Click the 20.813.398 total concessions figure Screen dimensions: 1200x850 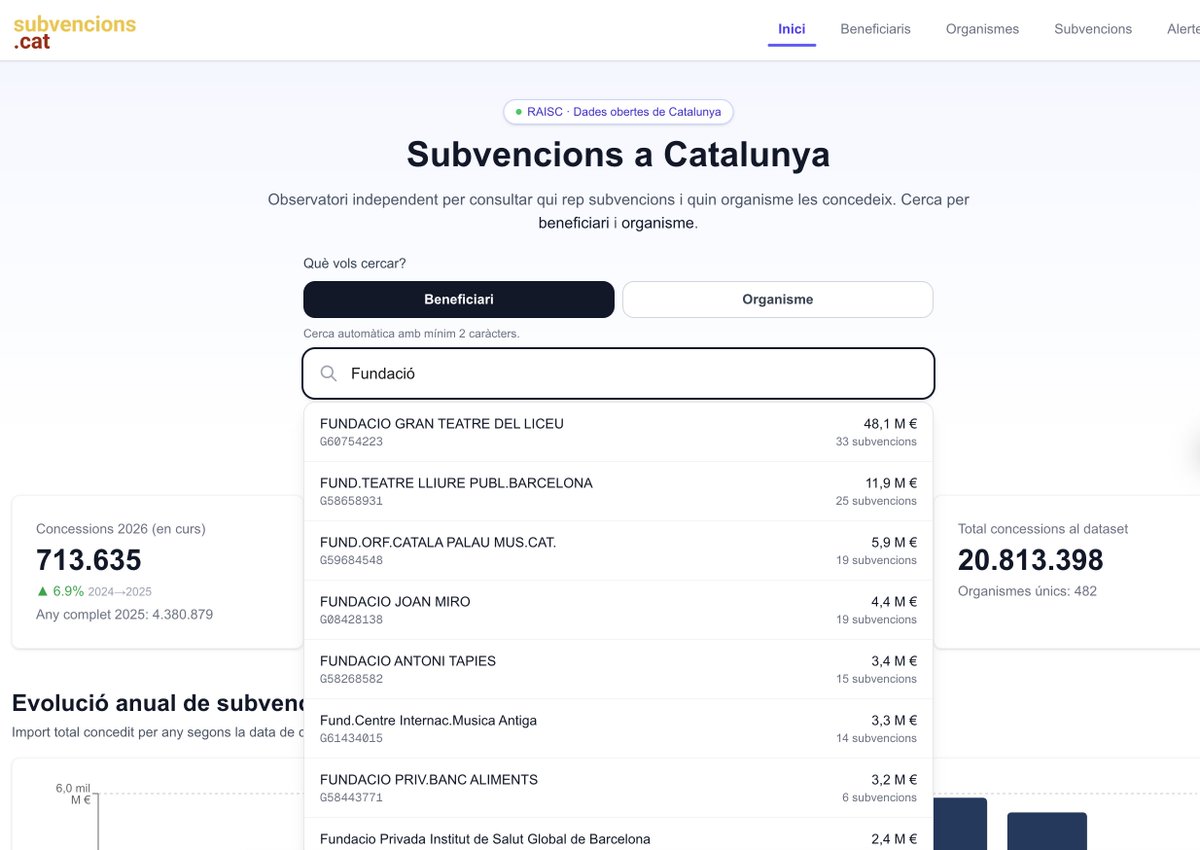[1031, 560]
